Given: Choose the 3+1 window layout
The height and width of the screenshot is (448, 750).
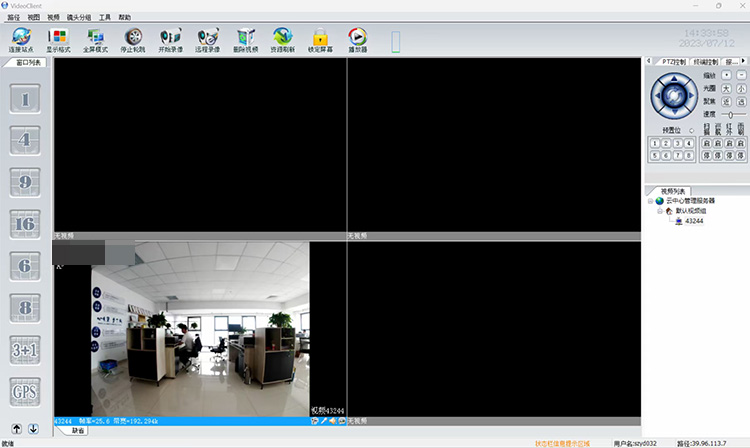Looking at the screenshot, I should (x=25, y=350).
